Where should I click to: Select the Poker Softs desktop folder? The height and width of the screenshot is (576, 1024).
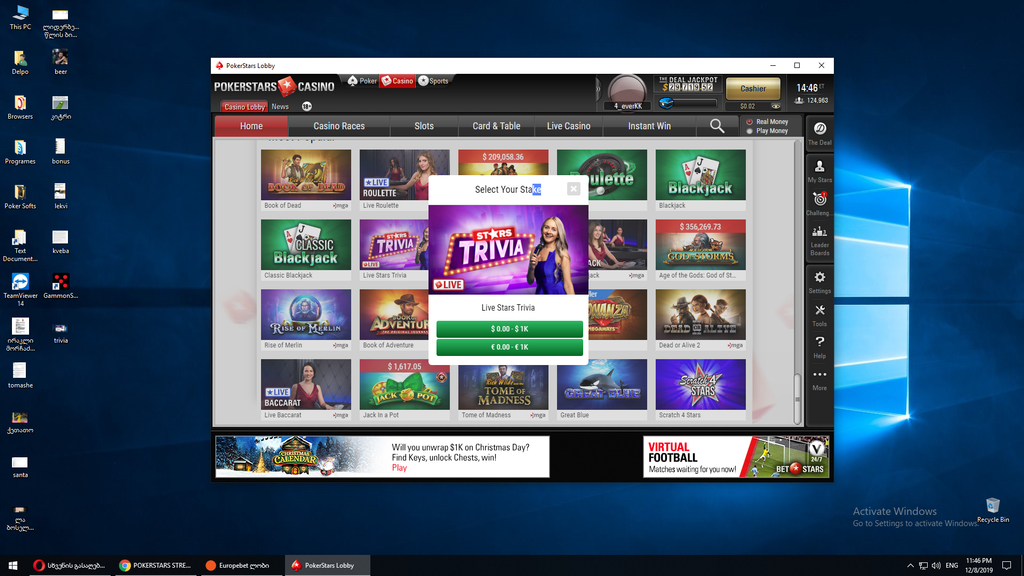coord(20,197)
